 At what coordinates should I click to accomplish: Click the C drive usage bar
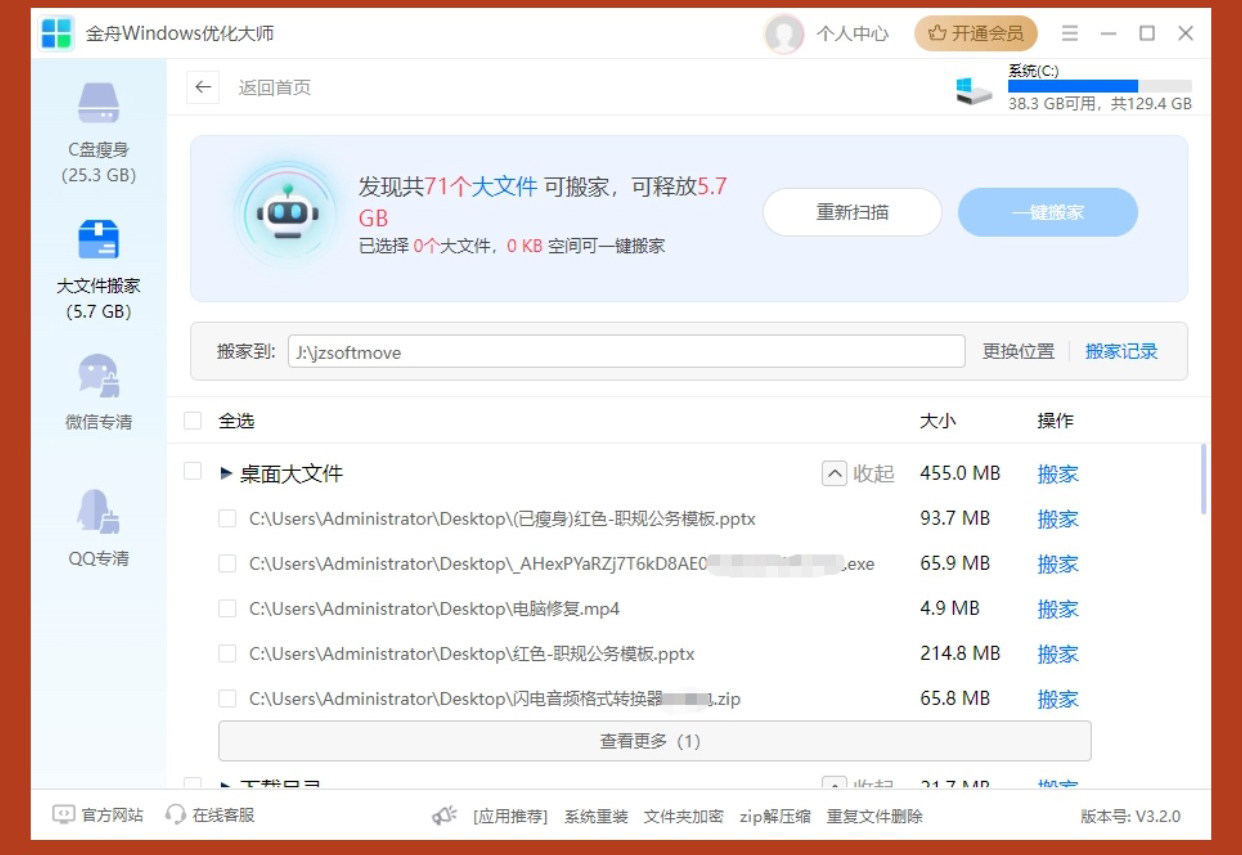click(x=1100, y=86)
